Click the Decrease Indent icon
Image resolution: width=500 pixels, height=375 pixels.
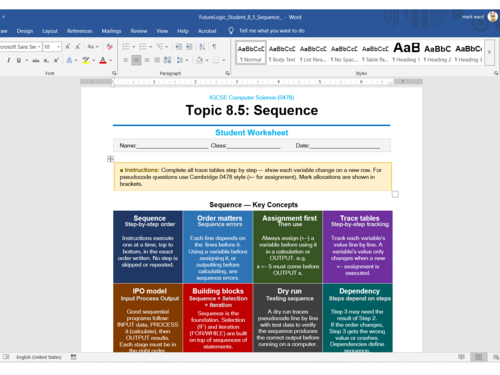coord(178,47)
